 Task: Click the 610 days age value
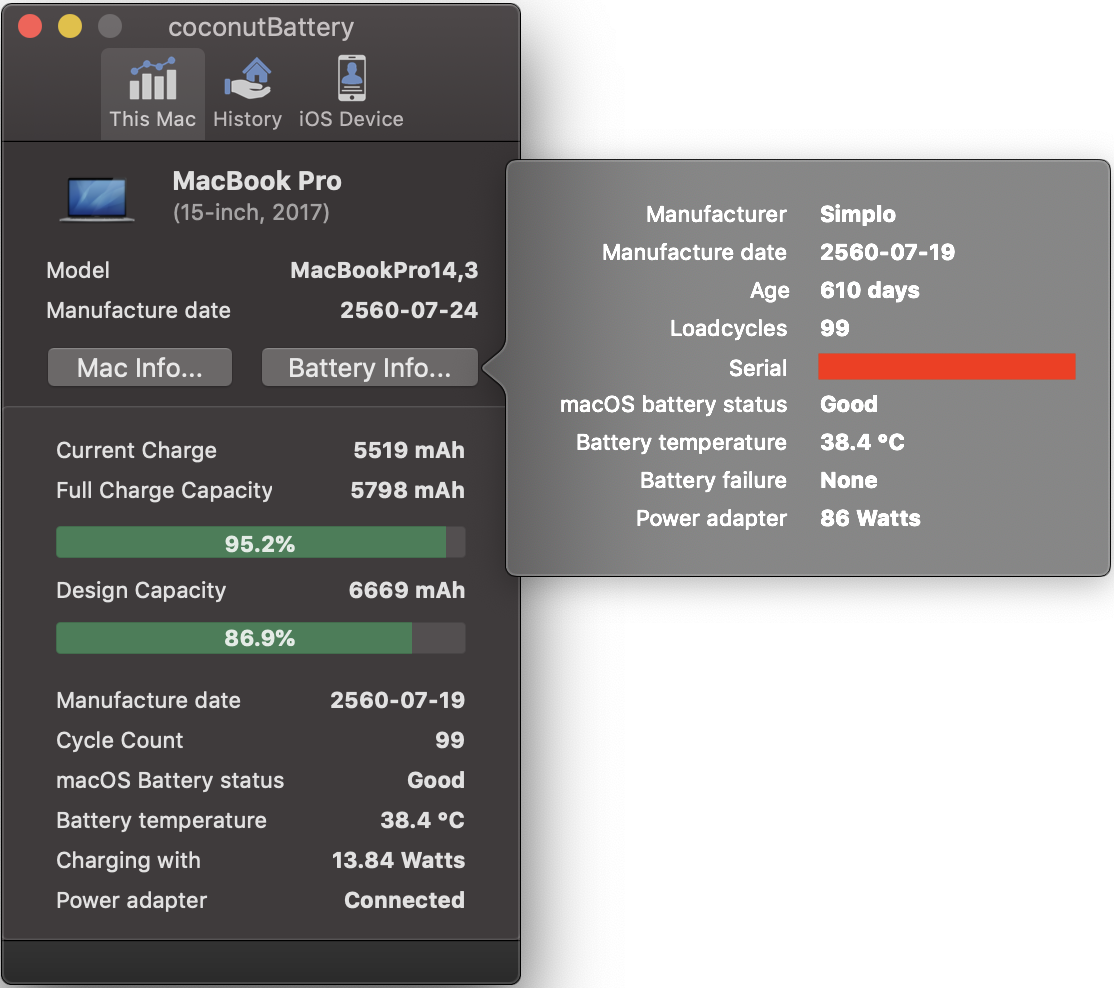tap(870, 290)
